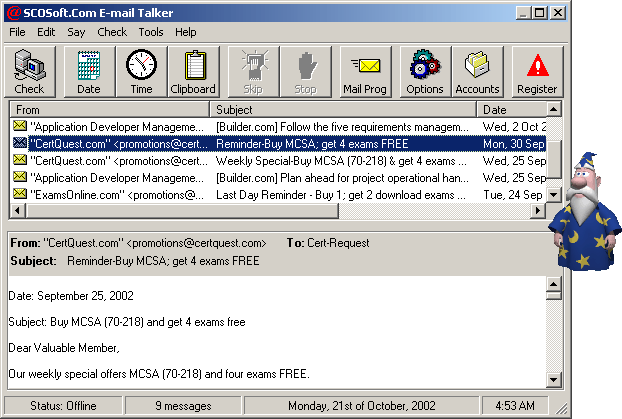
Task: Click the Time clock toolbar icon
Action: coord(141,72)
